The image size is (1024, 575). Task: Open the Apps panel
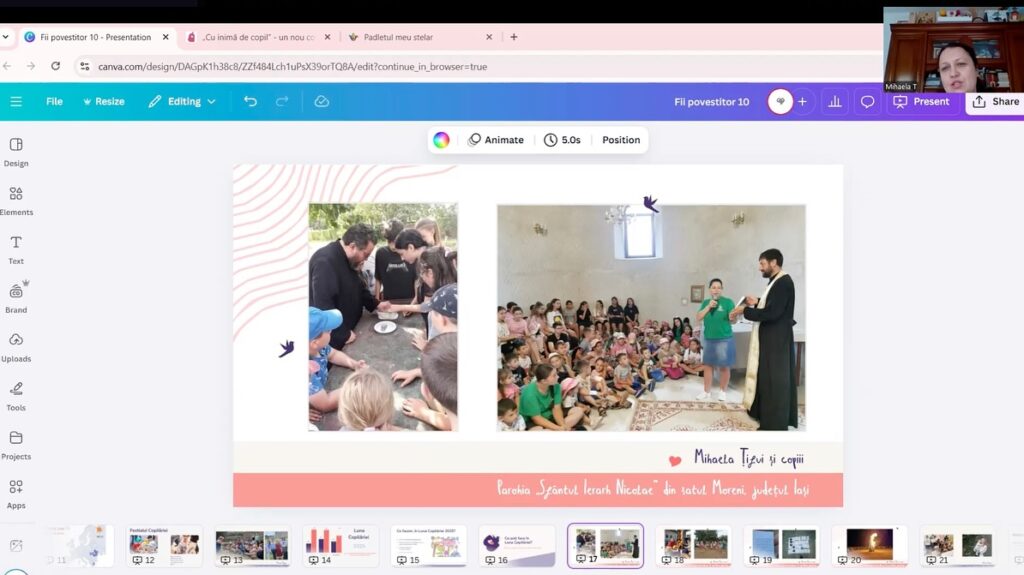[16, 495]
